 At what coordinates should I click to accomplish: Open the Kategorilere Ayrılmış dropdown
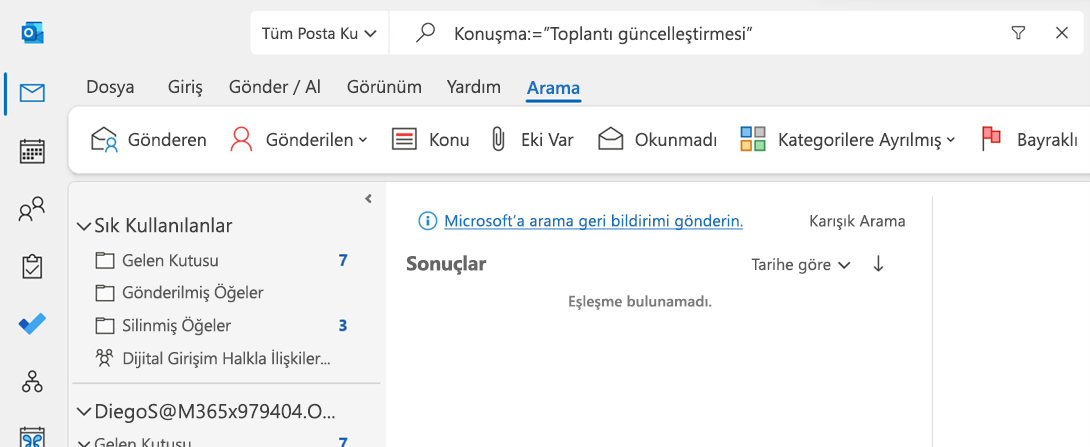(x=847, y=140)
